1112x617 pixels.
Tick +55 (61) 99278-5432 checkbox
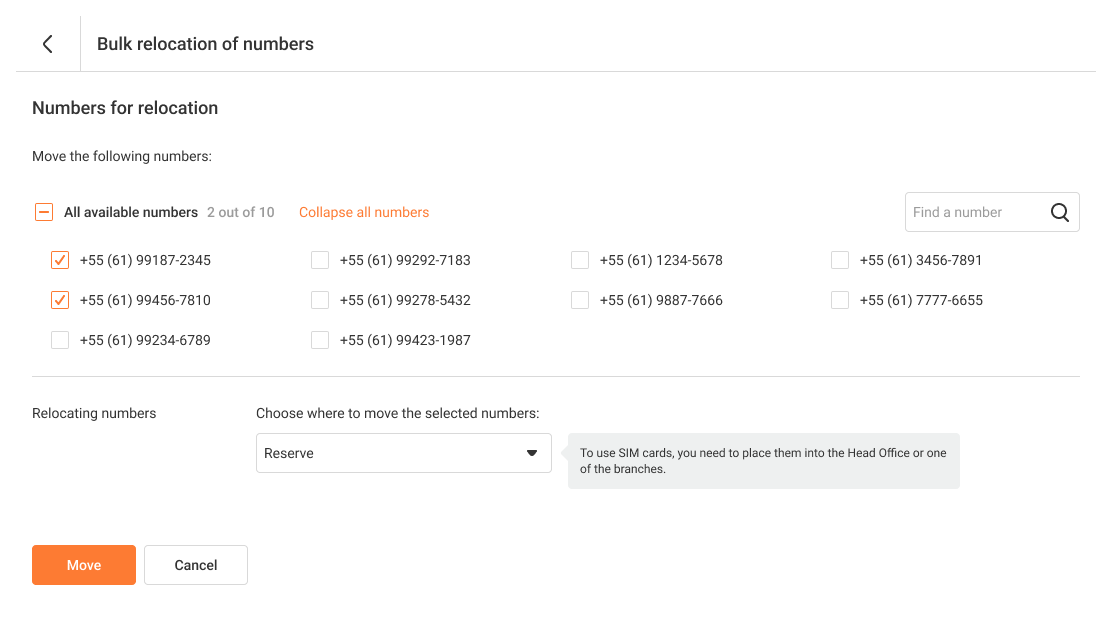(320, 300)
